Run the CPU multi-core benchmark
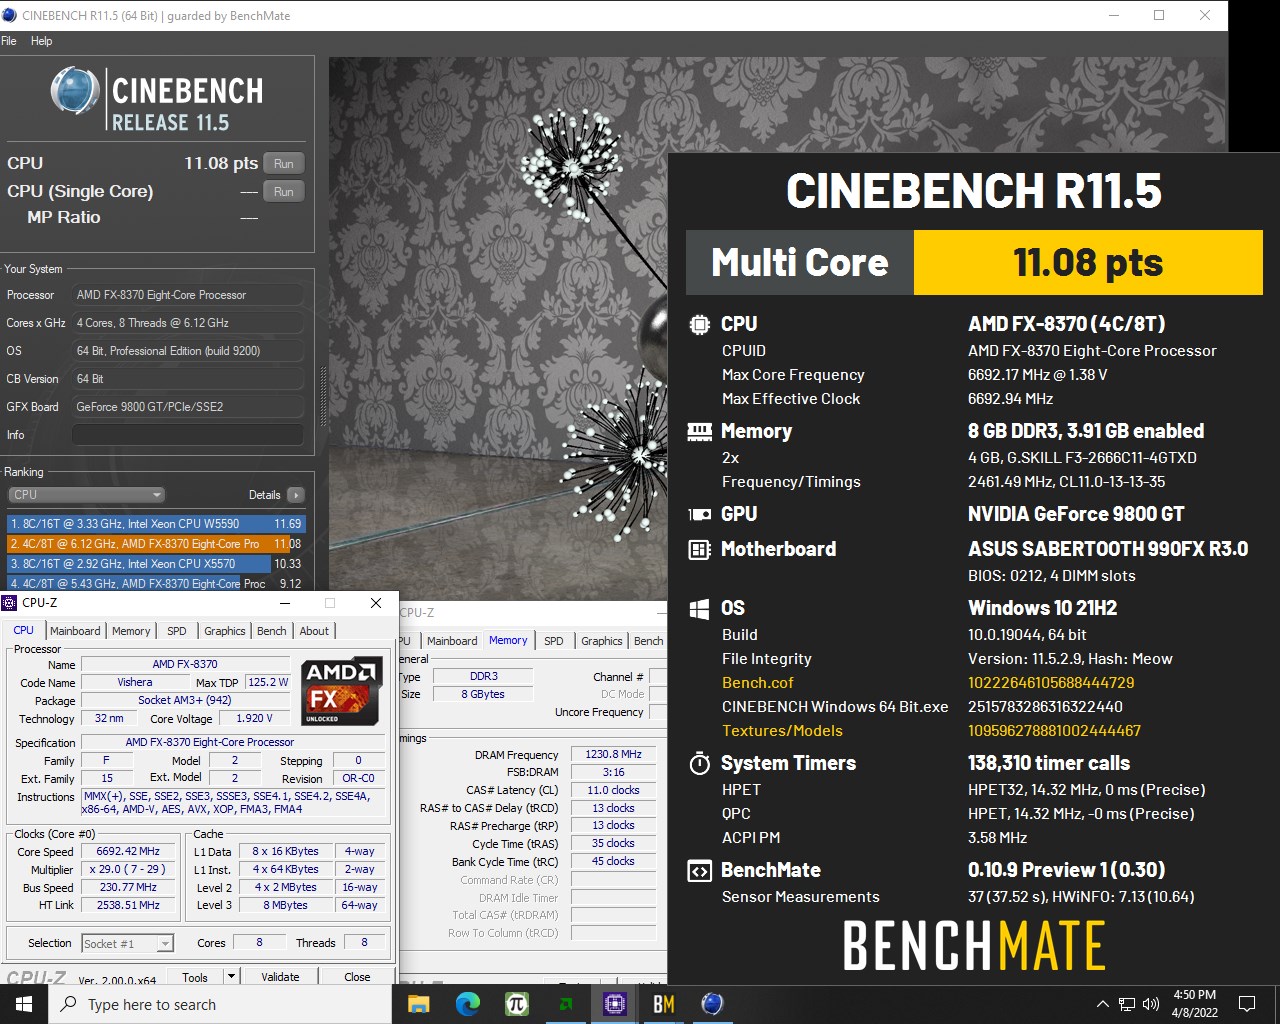The width and height of the screenshot is (1280, 1024). (x=284, y=164)
